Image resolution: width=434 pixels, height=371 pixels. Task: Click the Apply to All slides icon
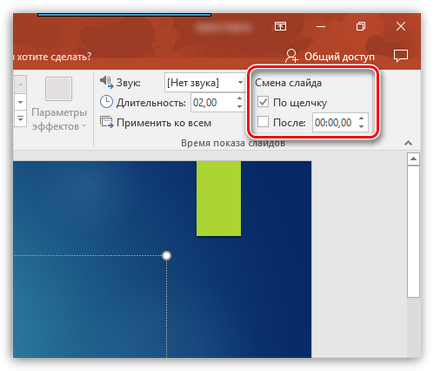tap(107, 122)
